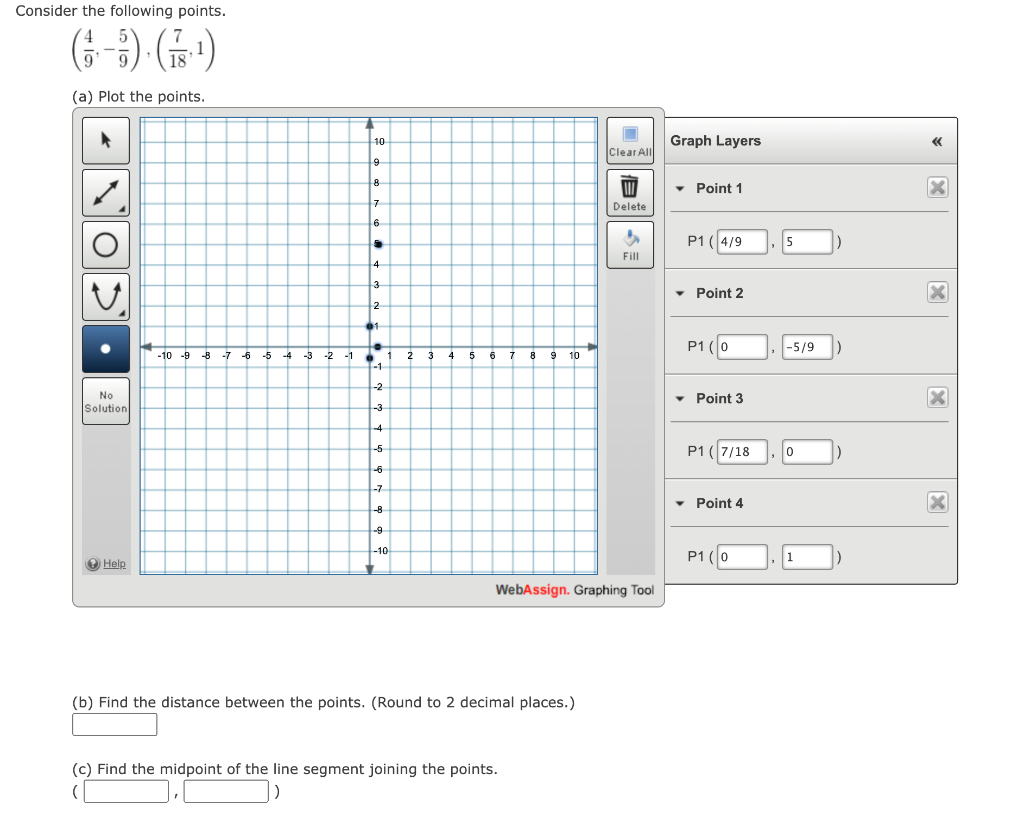The height and width of the screenshot is (823, 1024).
Task: Select the arrow selection tool
Action: tap(105, 140)
